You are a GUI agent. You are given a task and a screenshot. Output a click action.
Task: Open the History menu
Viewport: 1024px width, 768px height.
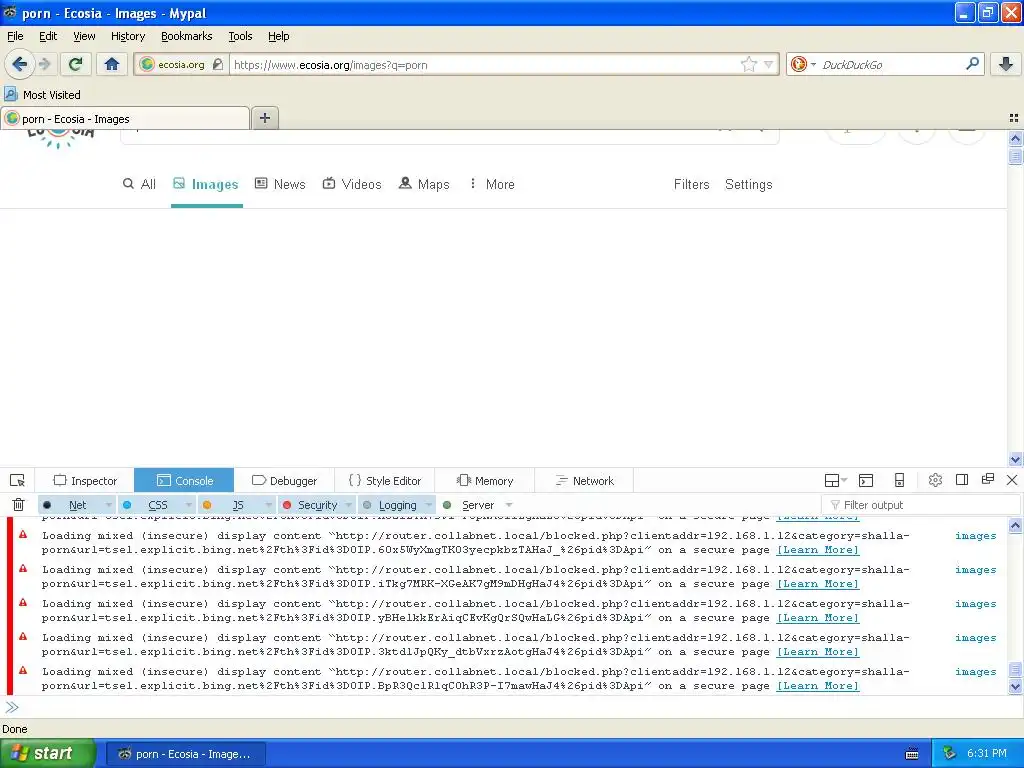(x=128, y=36)
